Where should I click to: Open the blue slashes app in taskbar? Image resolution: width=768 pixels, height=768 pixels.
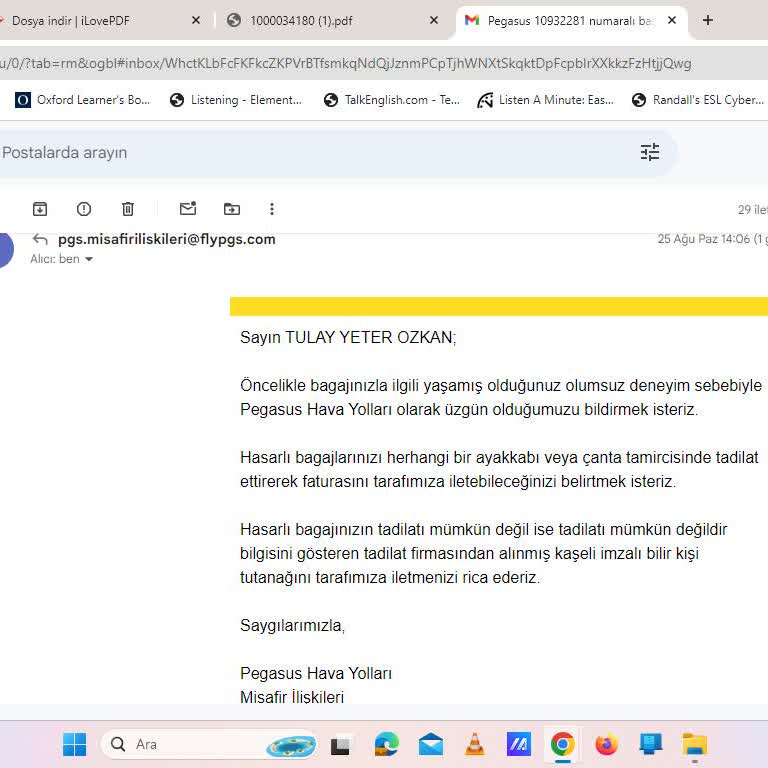tap(519, 744)
